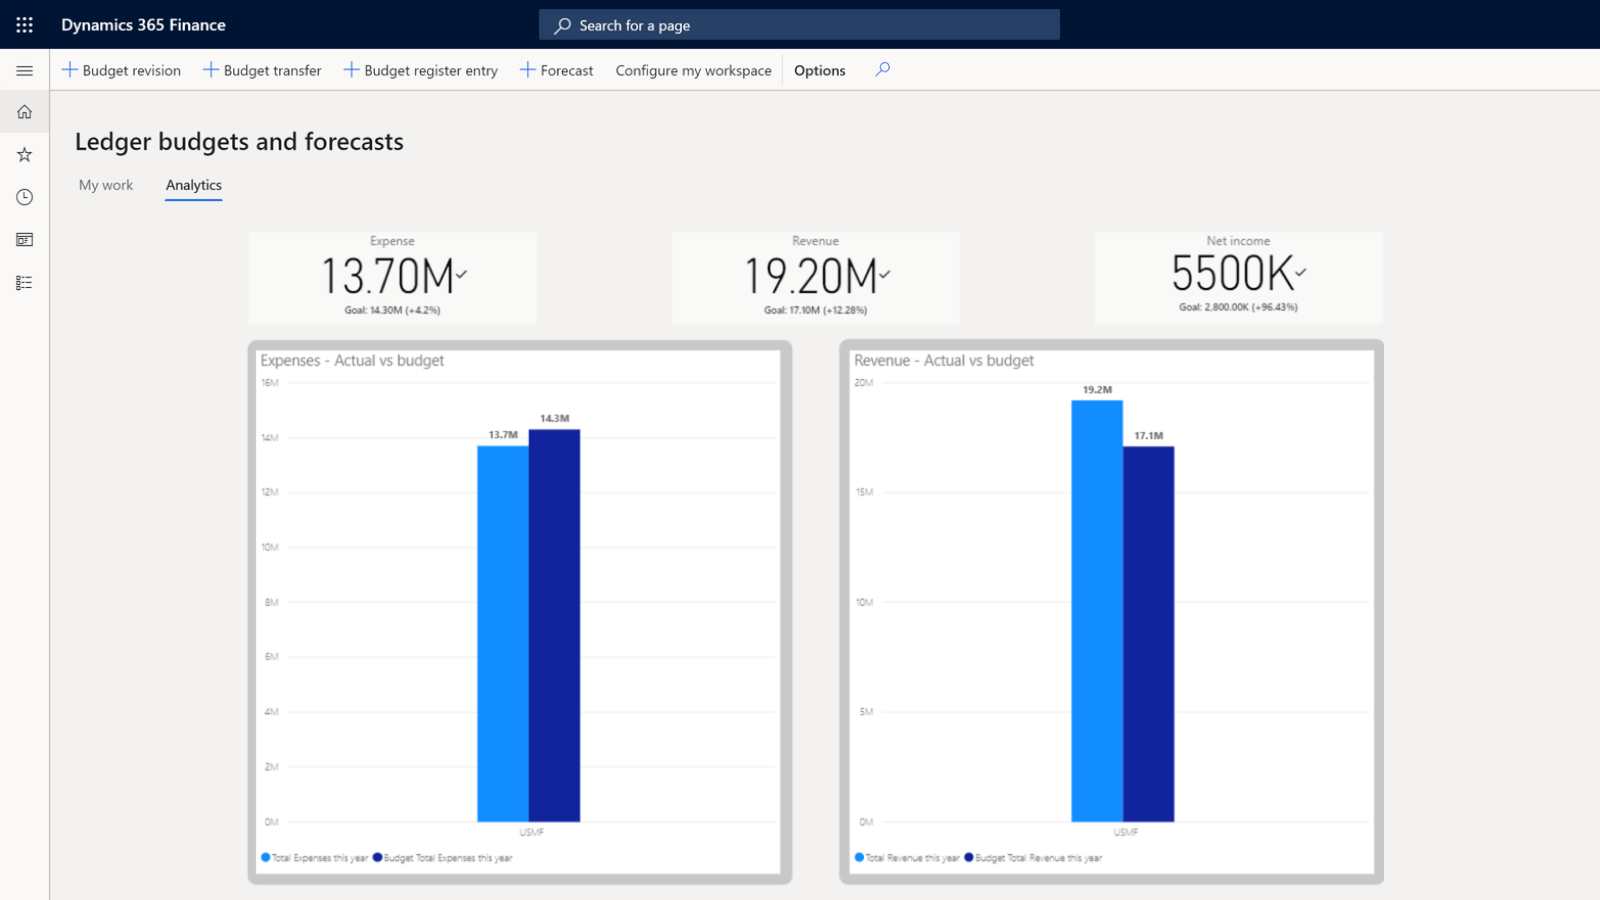Viewport: 1600px width, 900px height.
Task: Expand the Net income KPI chevron
Action: (1300, 271)
